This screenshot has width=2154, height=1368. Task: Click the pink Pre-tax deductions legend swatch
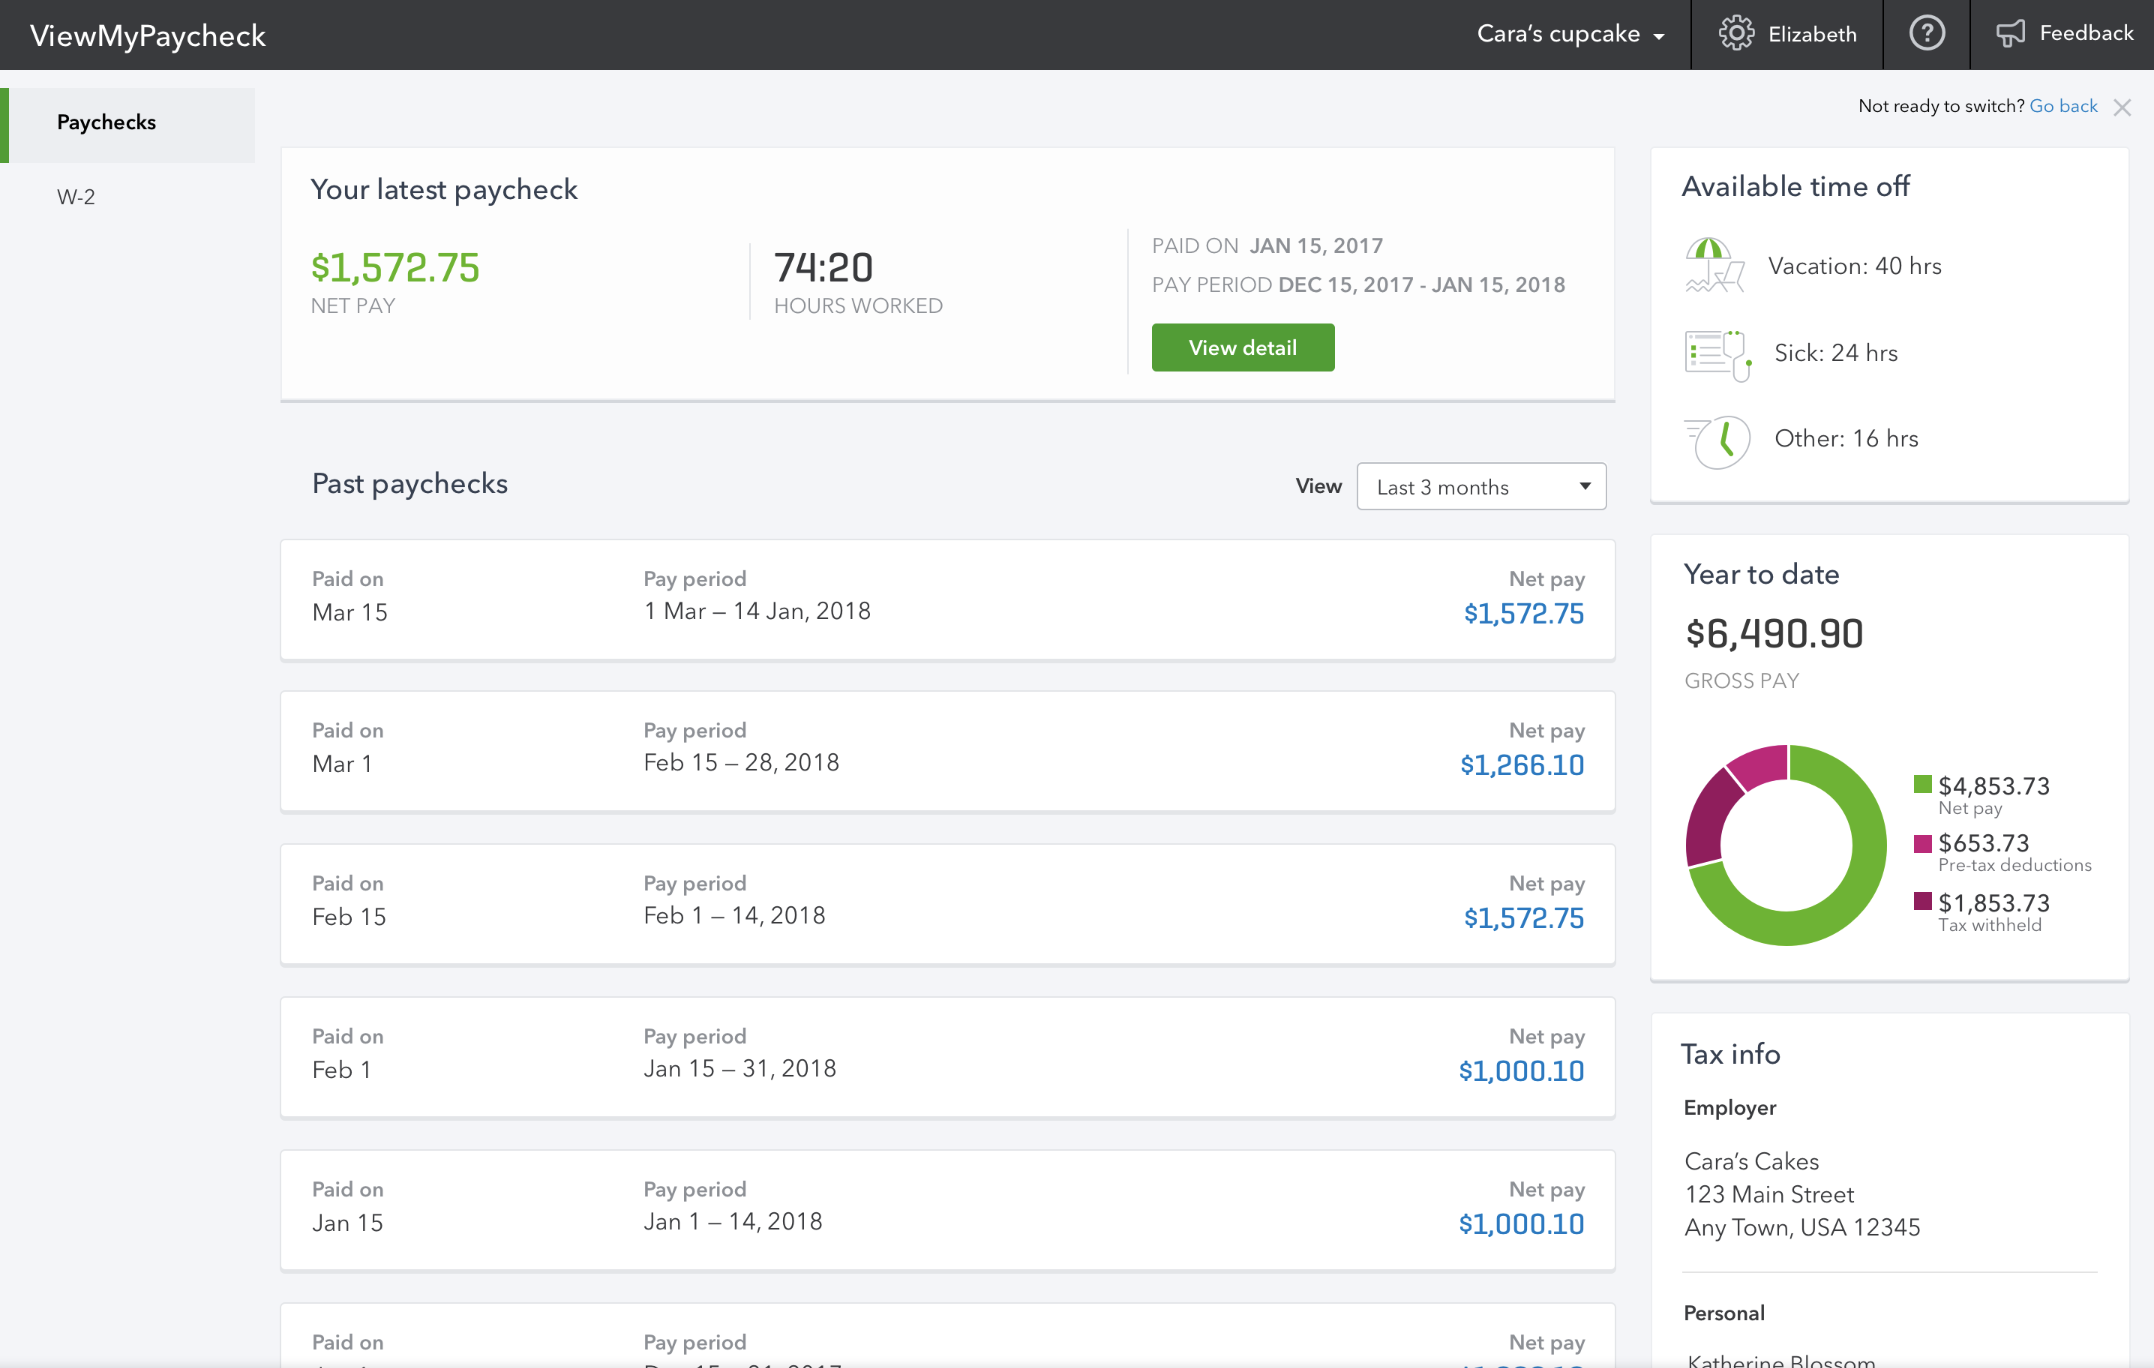click(x=1922, y=843)
